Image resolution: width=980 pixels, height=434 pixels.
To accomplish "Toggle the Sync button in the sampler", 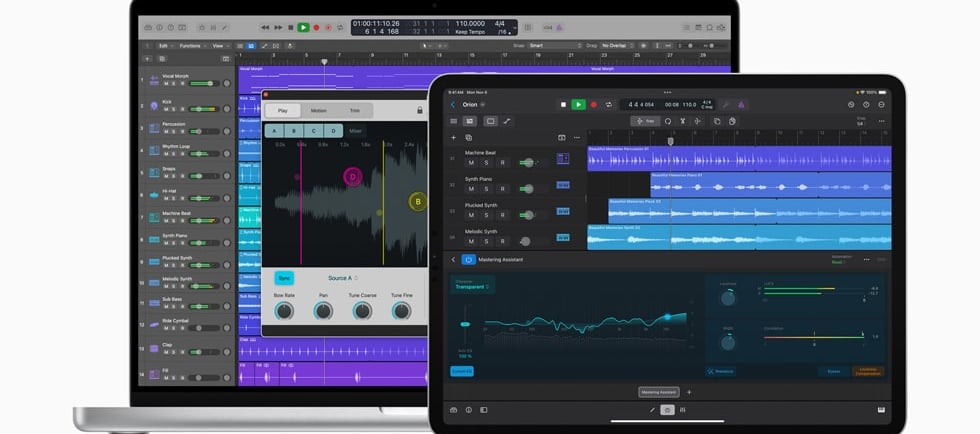I will (x=284, y=278).
